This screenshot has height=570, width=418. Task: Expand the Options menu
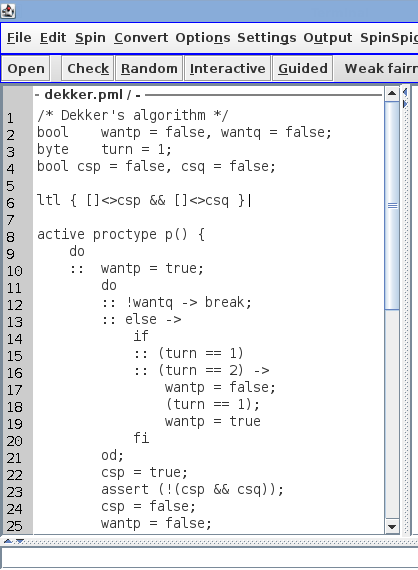point(203,38)
